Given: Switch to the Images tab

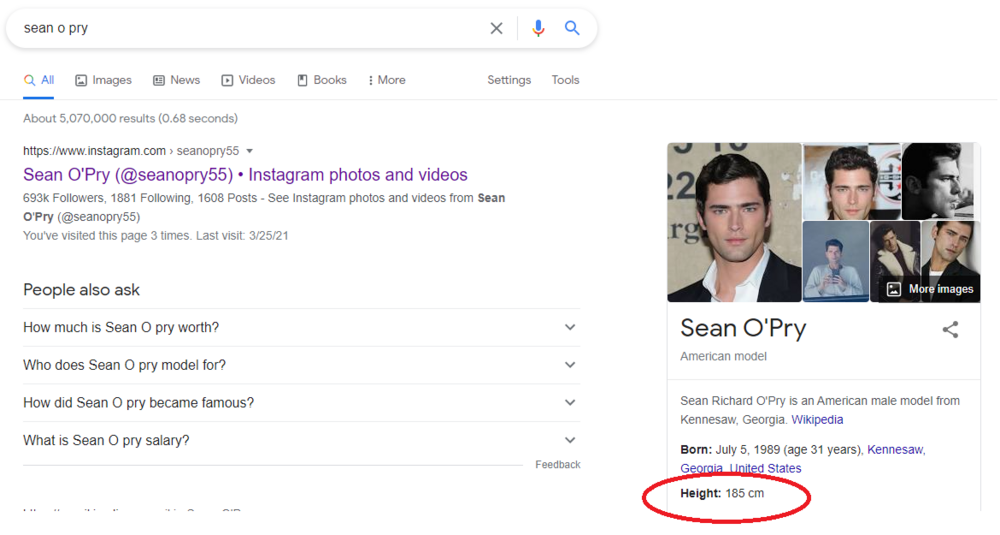Looking at the screenshot, I should [103, 80].
